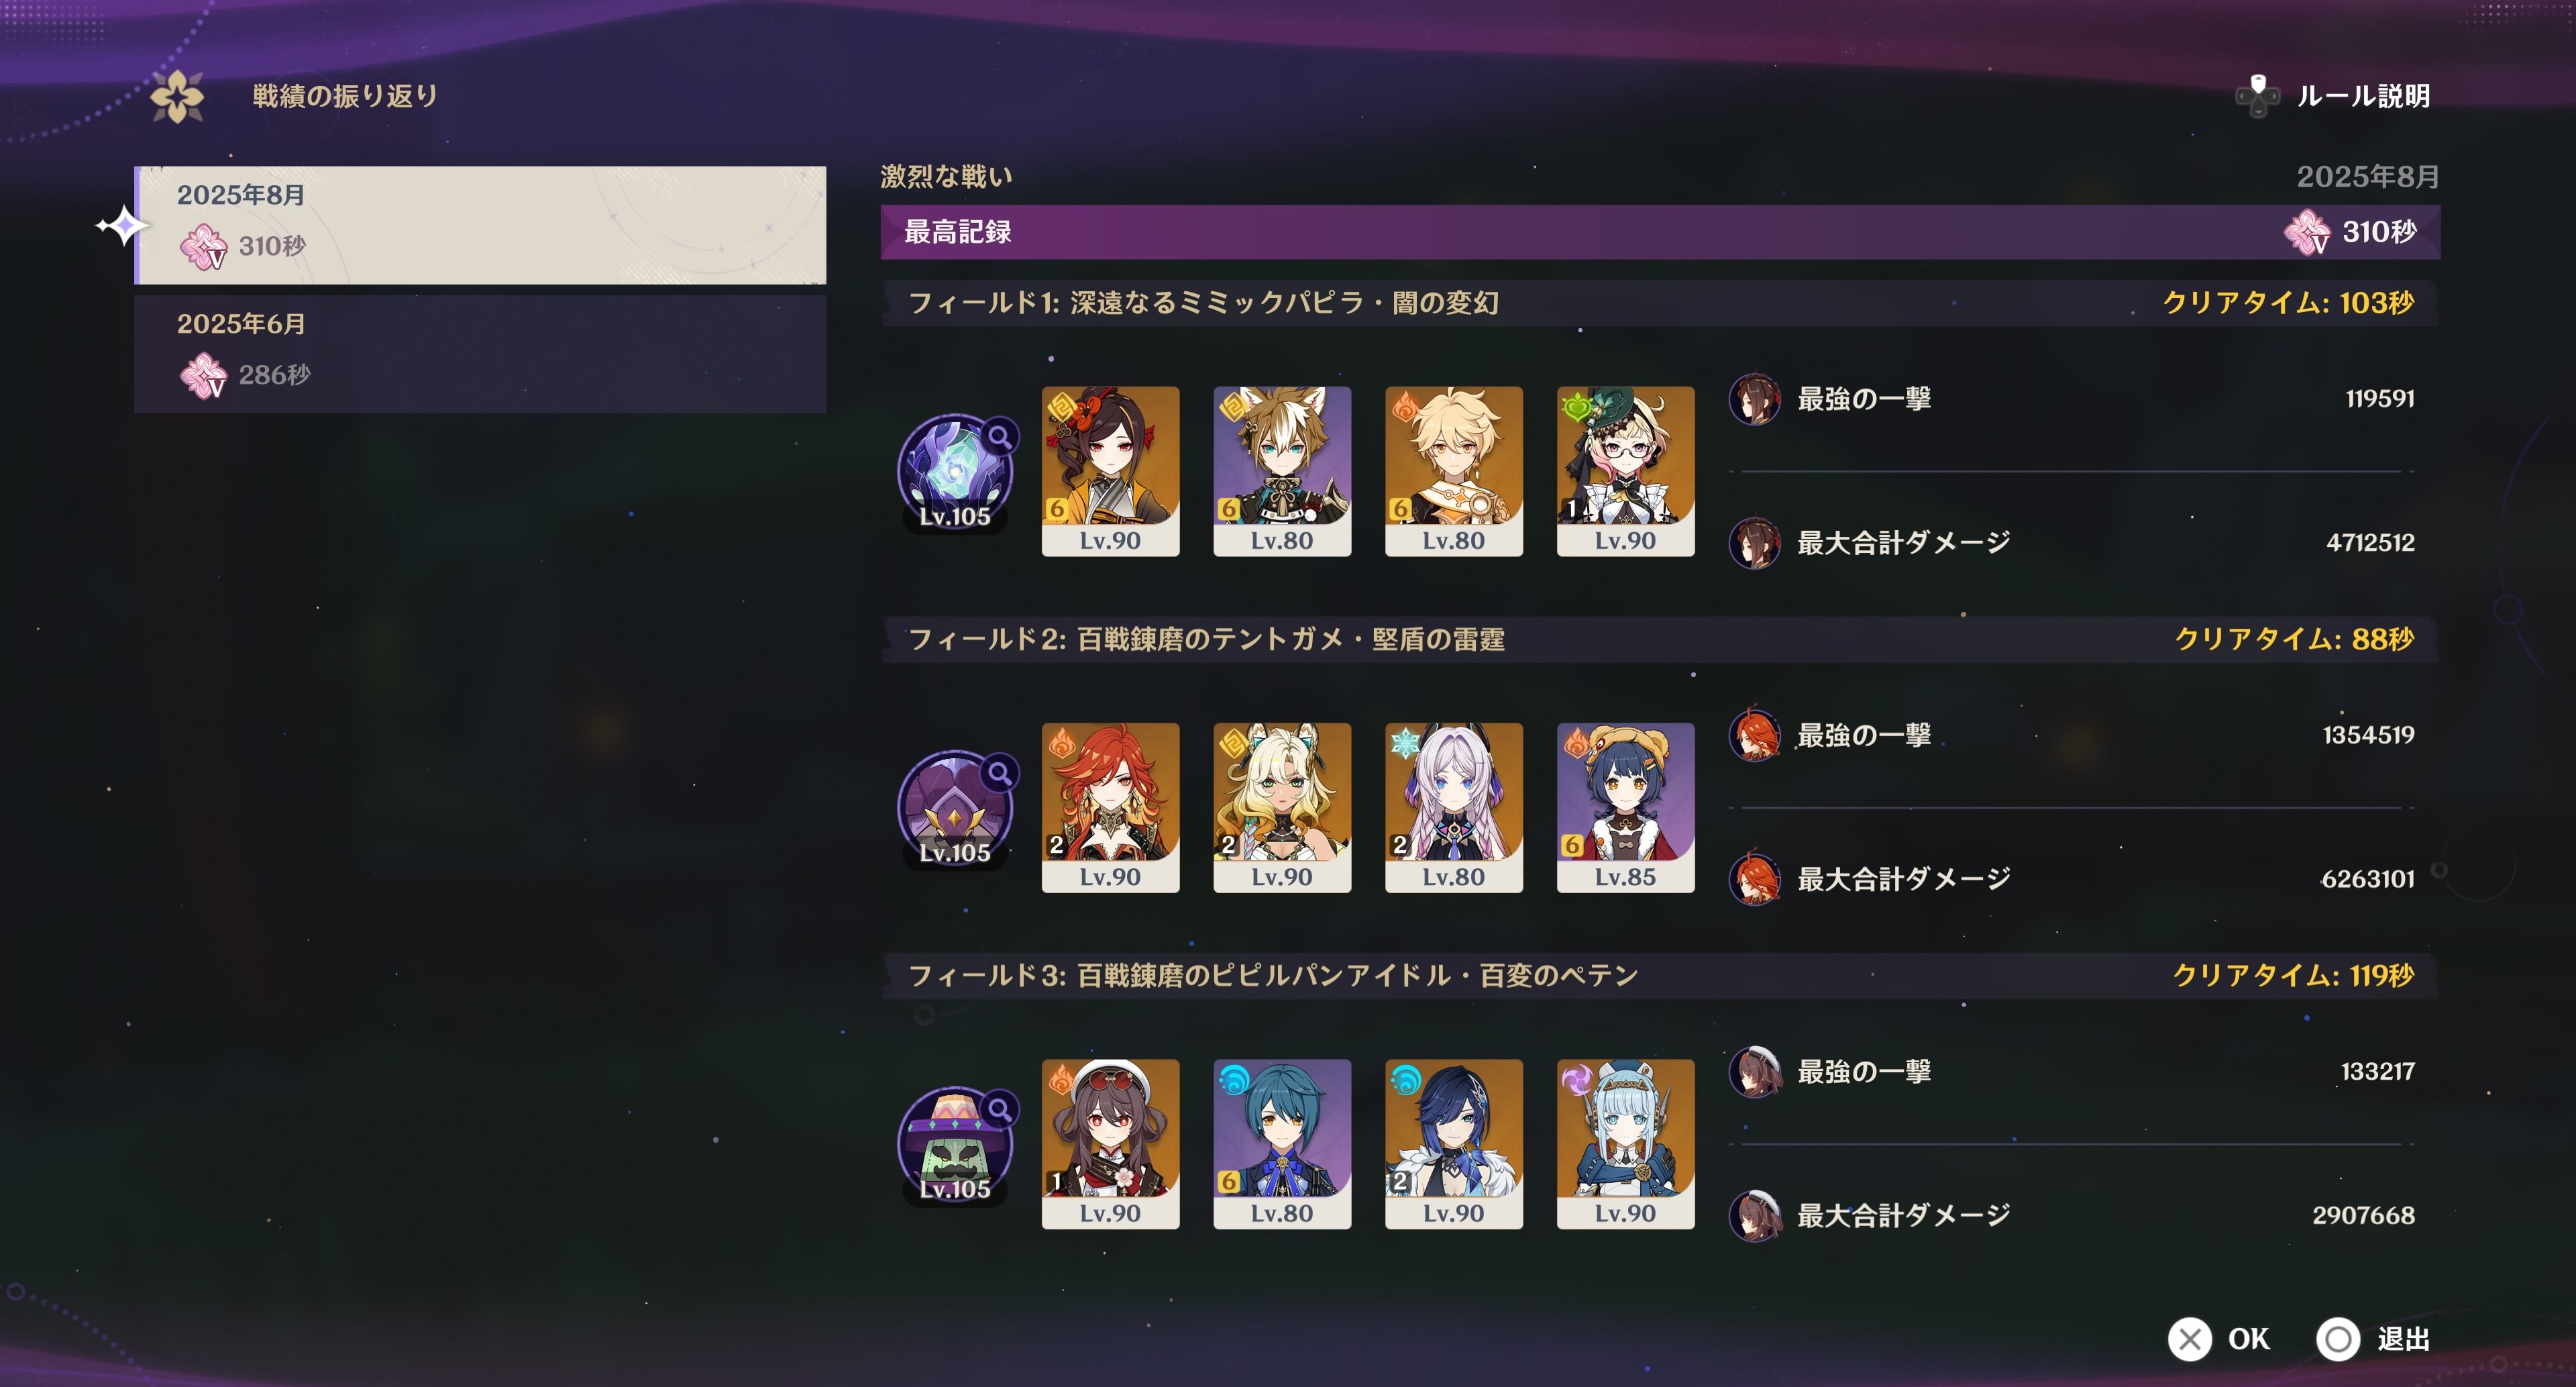Click フィールド2 header with クリアタイム 88秒
This screenshot has width=2576, height=1387.
click(x=1660, y=639)
